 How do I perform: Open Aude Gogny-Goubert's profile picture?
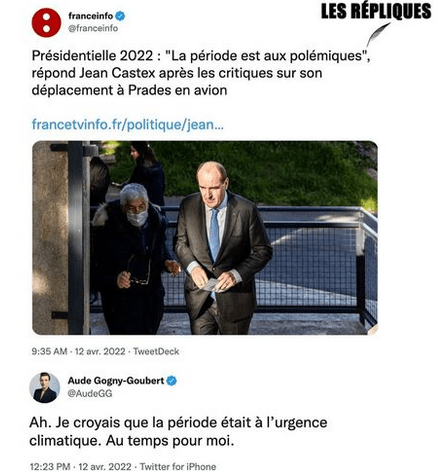coord(45,387)
